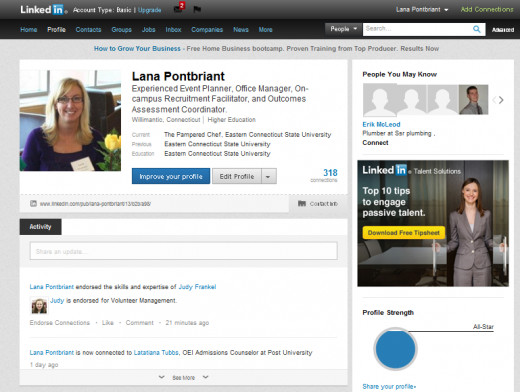Open the Contact Info card icon
Viewport: 520px width, 392px height.
[302, 203]
